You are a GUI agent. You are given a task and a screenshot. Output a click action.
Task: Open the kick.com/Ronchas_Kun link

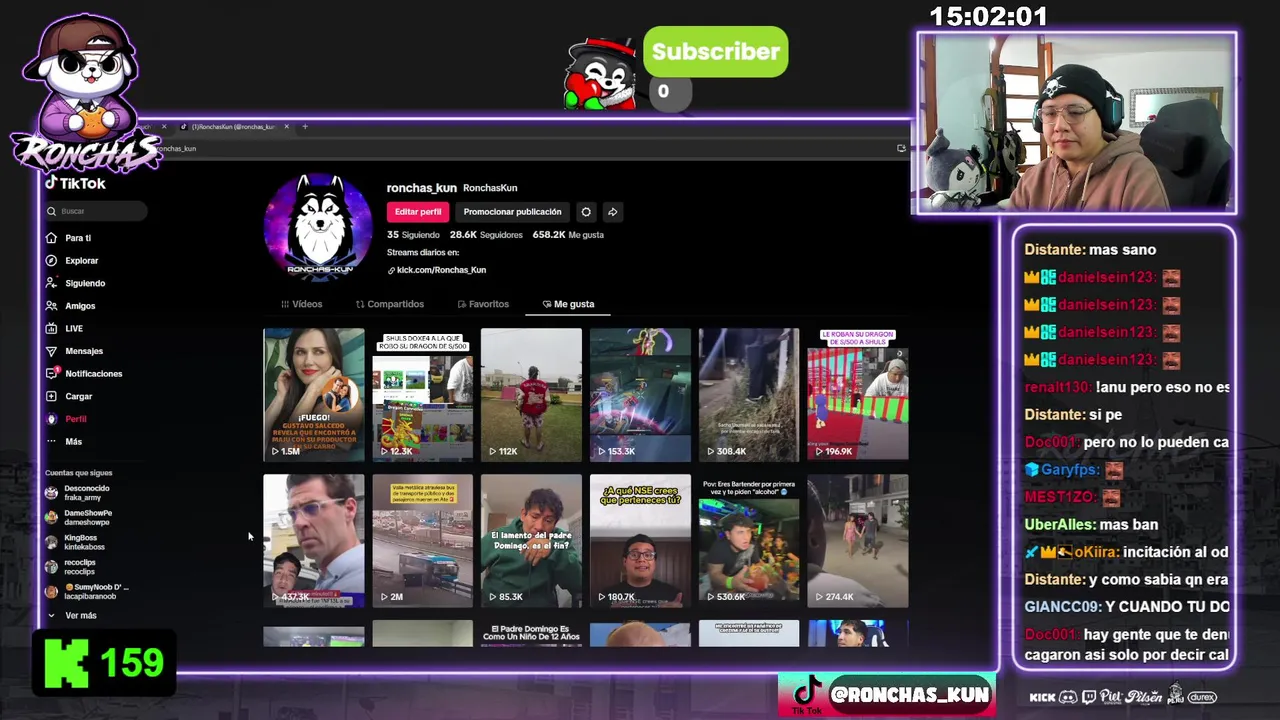437,270
